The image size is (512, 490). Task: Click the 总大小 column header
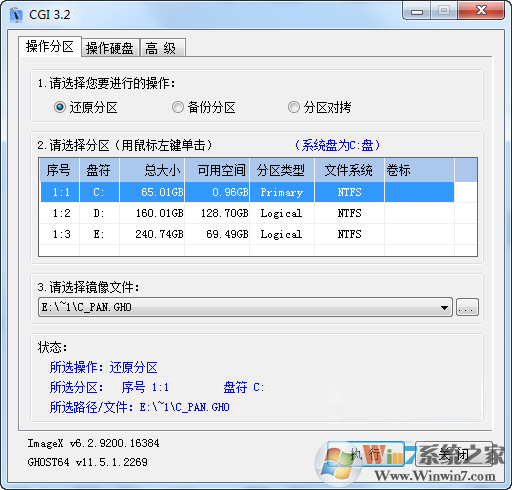[x=152, y=170]
